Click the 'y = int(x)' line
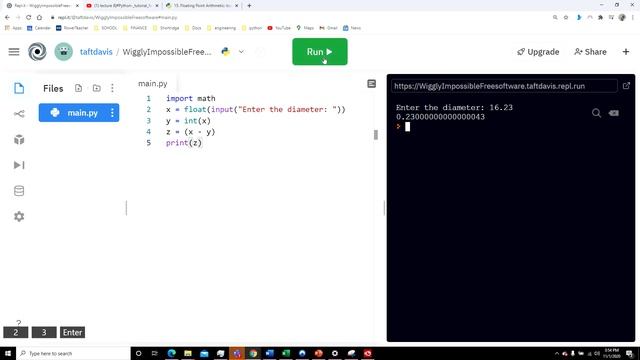Image resolution: width=640 pixels, height=360 pixels. click(x=188, y=121)
